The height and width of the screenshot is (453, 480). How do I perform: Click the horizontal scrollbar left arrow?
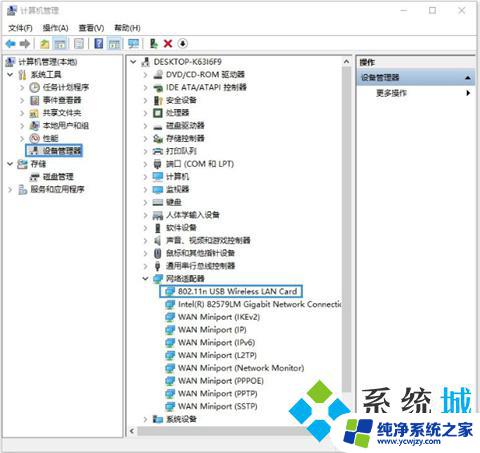click(x=132, y=431)
